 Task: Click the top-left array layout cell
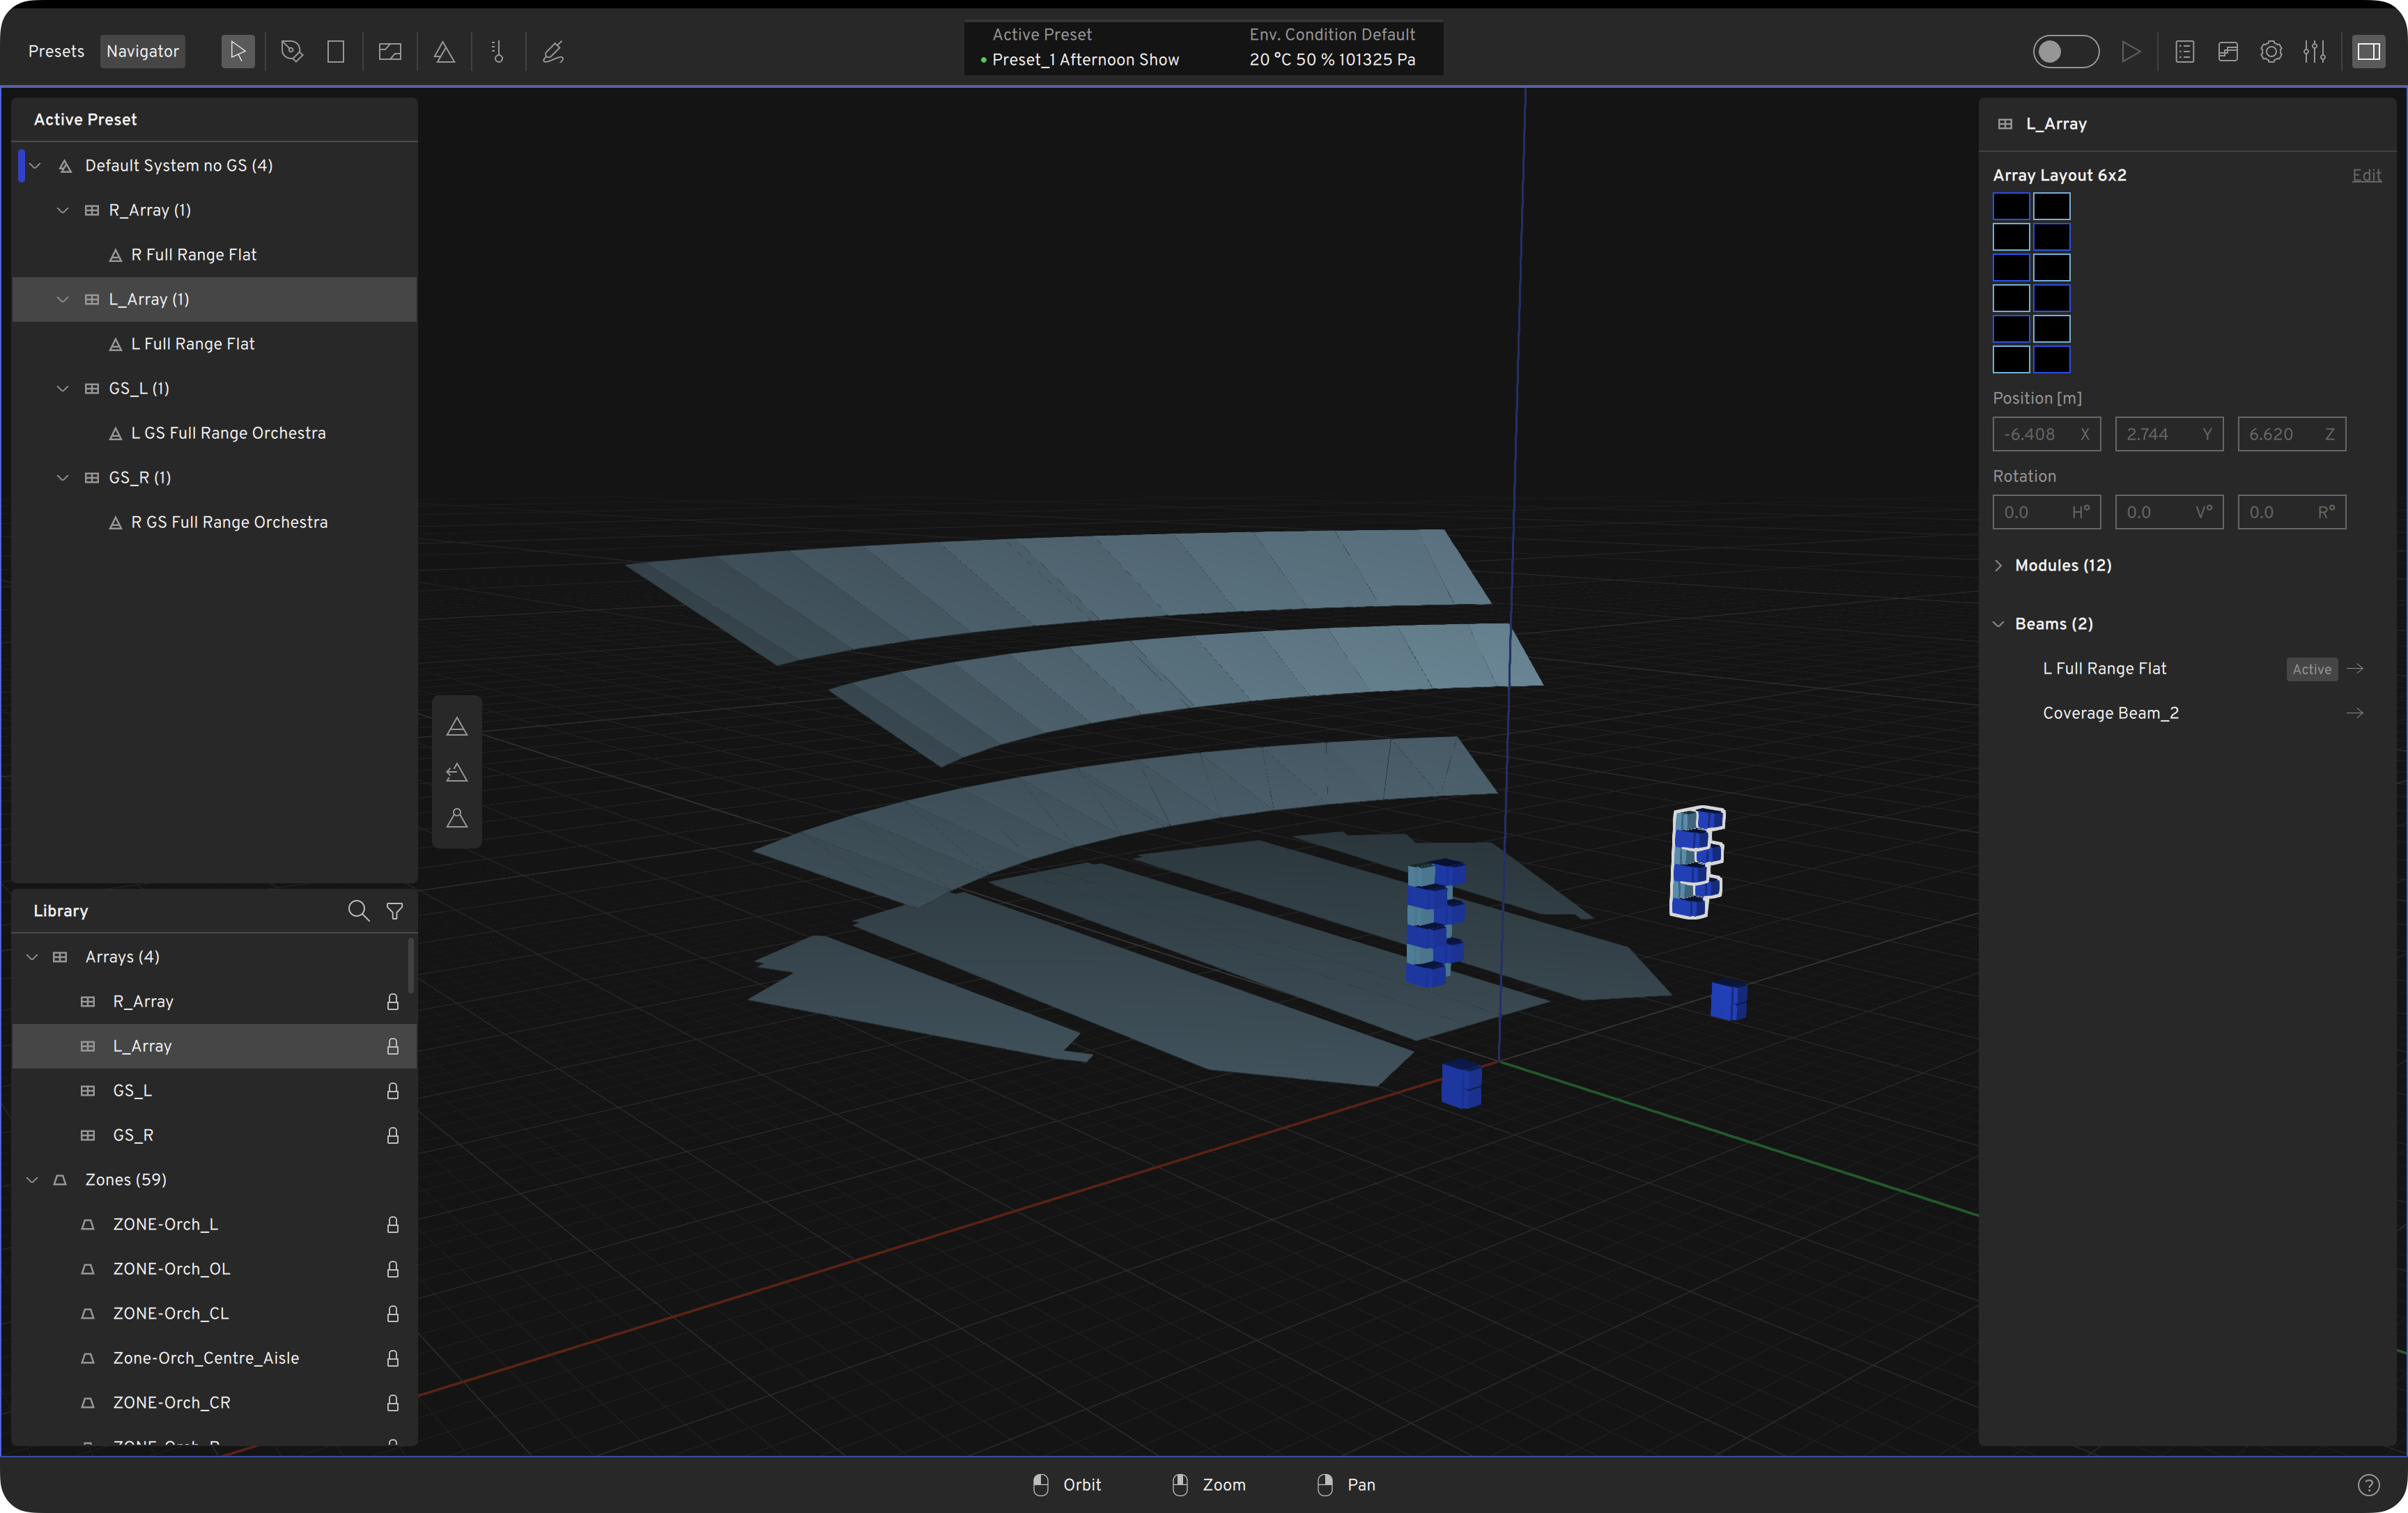pyautogui.click(x=2011, y=207)
